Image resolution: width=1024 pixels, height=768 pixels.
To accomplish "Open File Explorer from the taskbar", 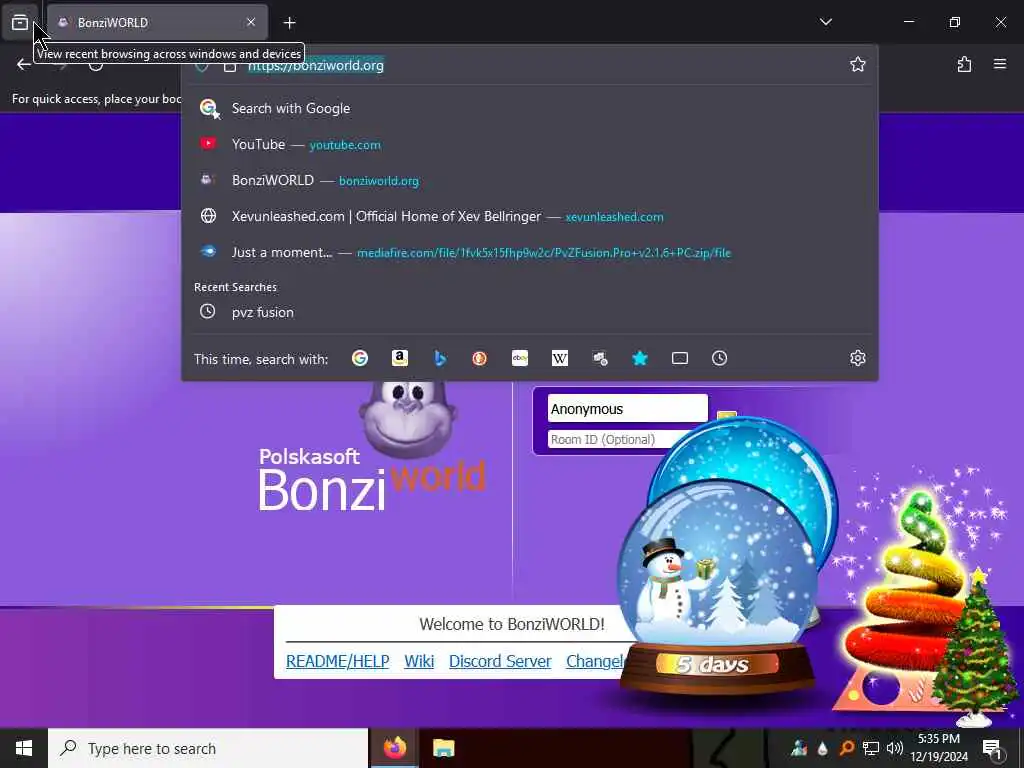I will click(443, 748).
